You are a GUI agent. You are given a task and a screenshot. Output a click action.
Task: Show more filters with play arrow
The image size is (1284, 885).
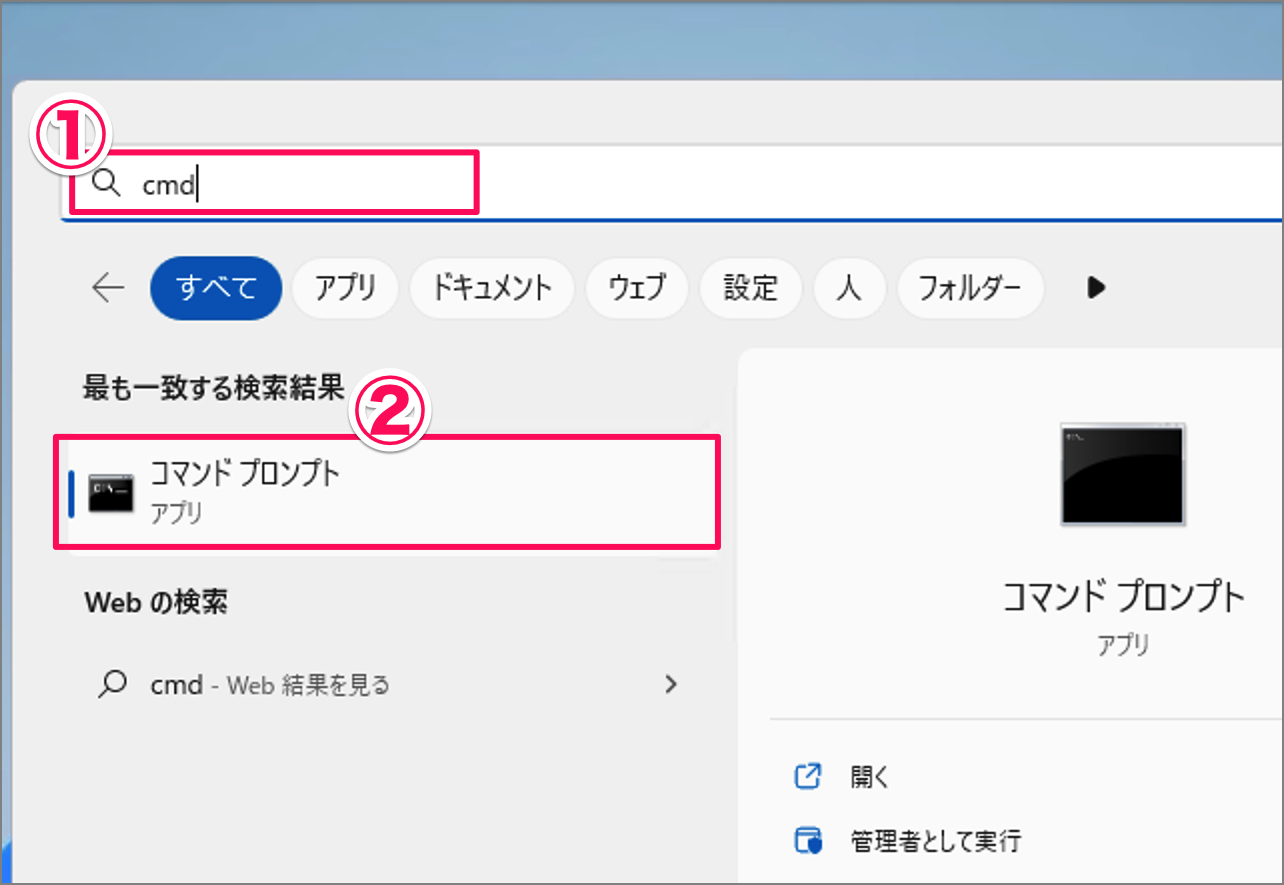[1096, 288]
